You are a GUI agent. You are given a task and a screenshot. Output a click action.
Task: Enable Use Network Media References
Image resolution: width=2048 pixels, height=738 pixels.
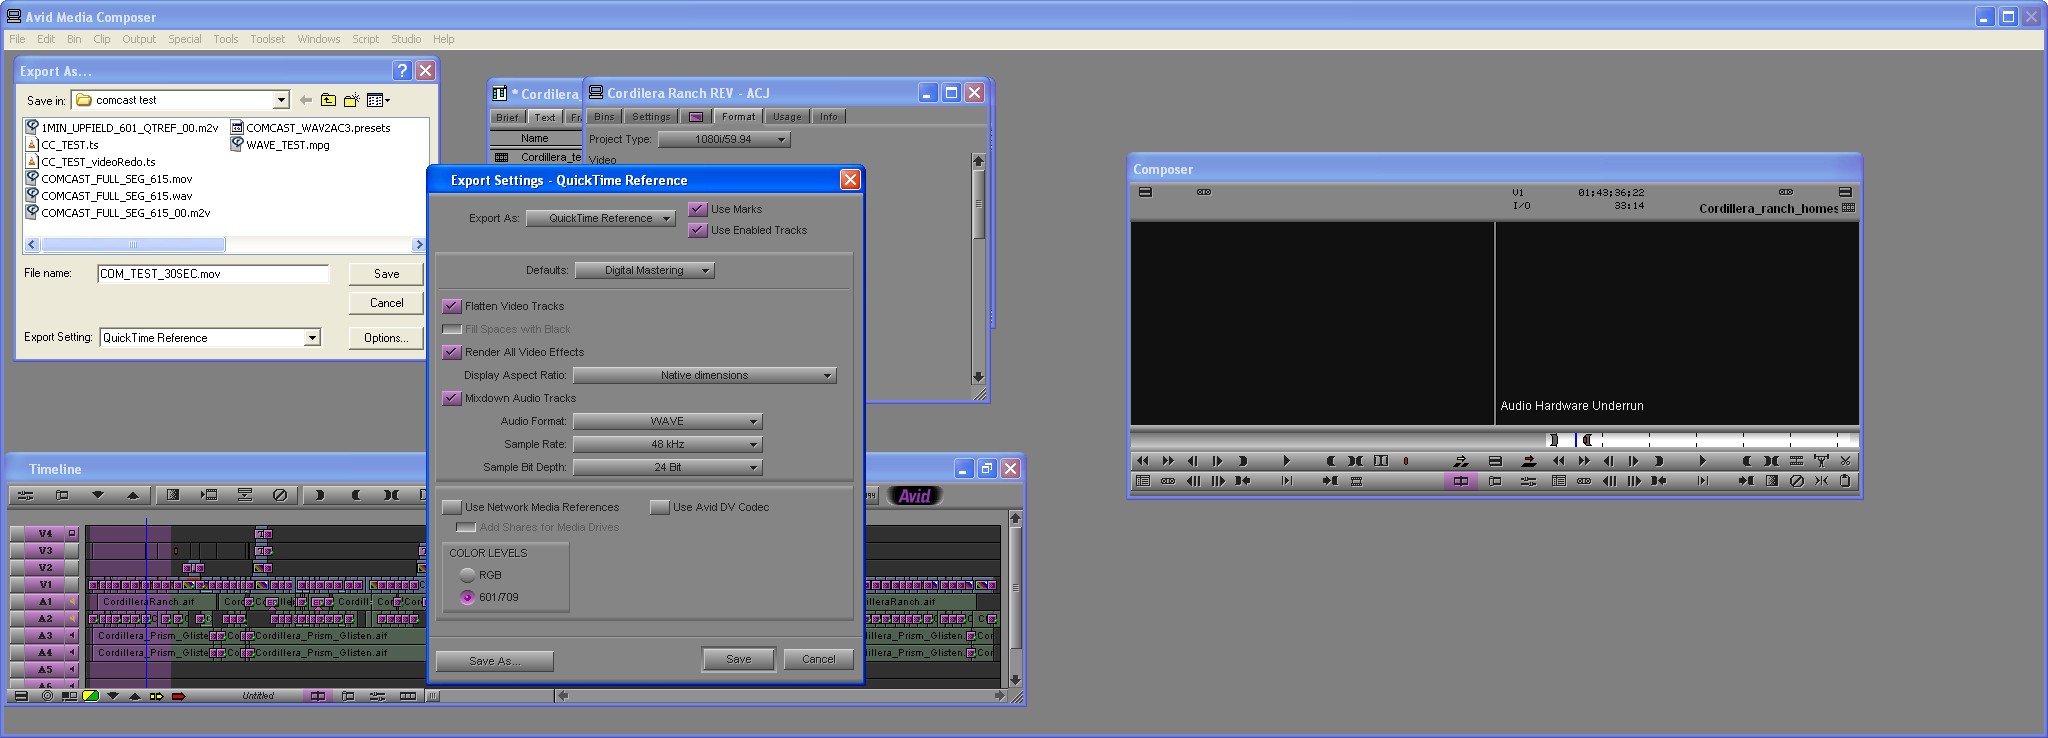[452, 507]
